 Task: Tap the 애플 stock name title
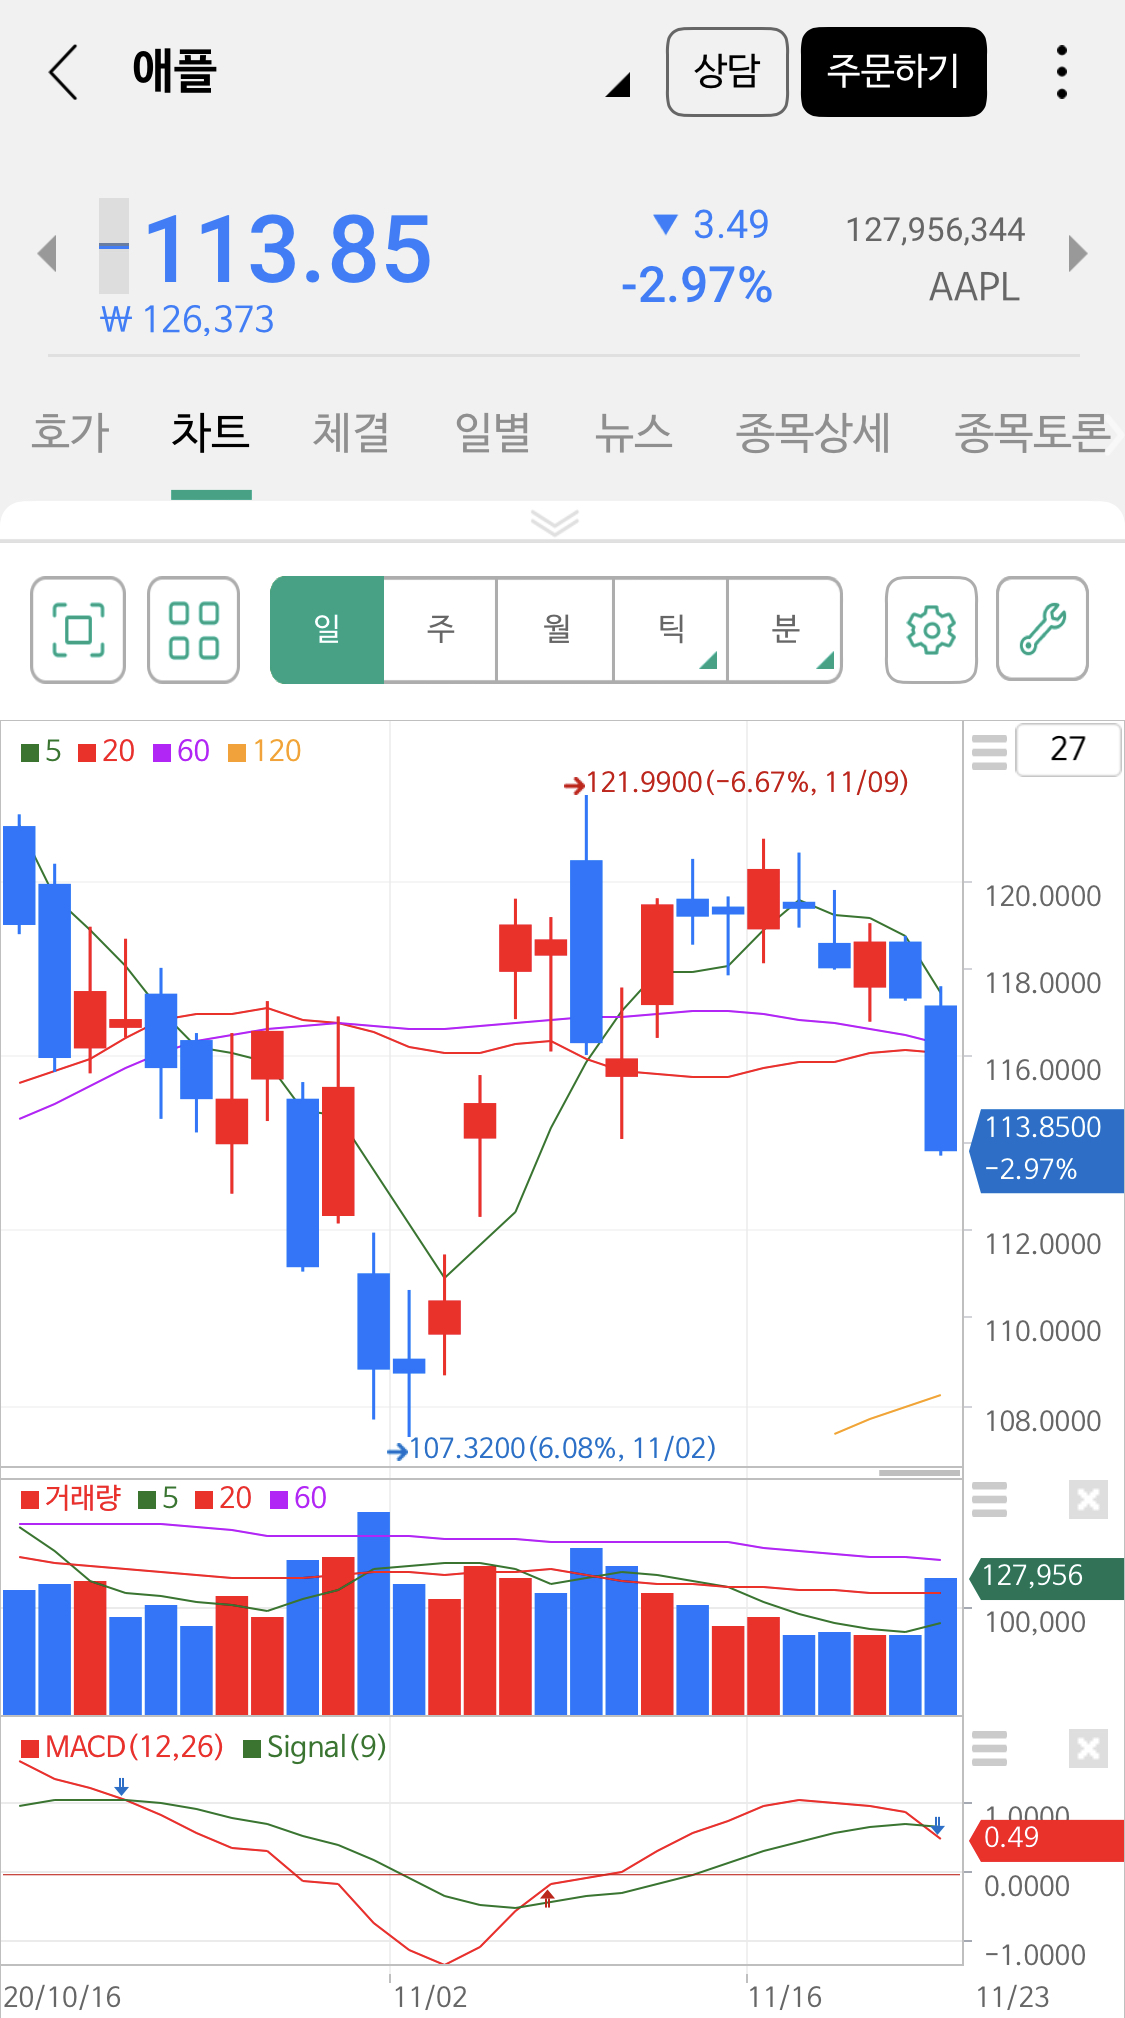tap(174, 71)
